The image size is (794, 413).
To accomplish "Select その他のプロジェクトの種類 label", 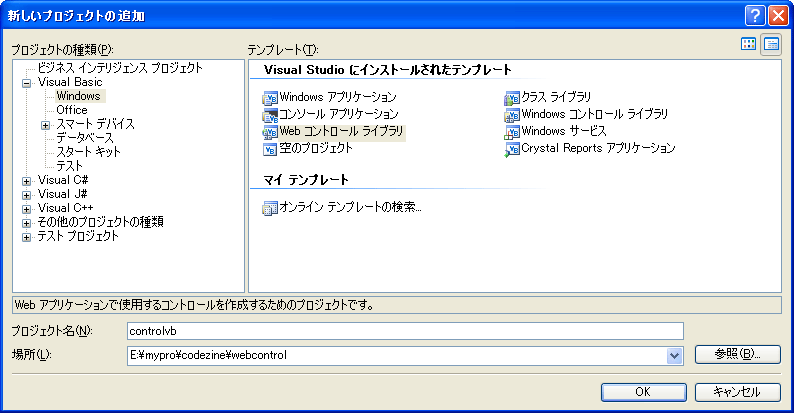I will [100, 222].
